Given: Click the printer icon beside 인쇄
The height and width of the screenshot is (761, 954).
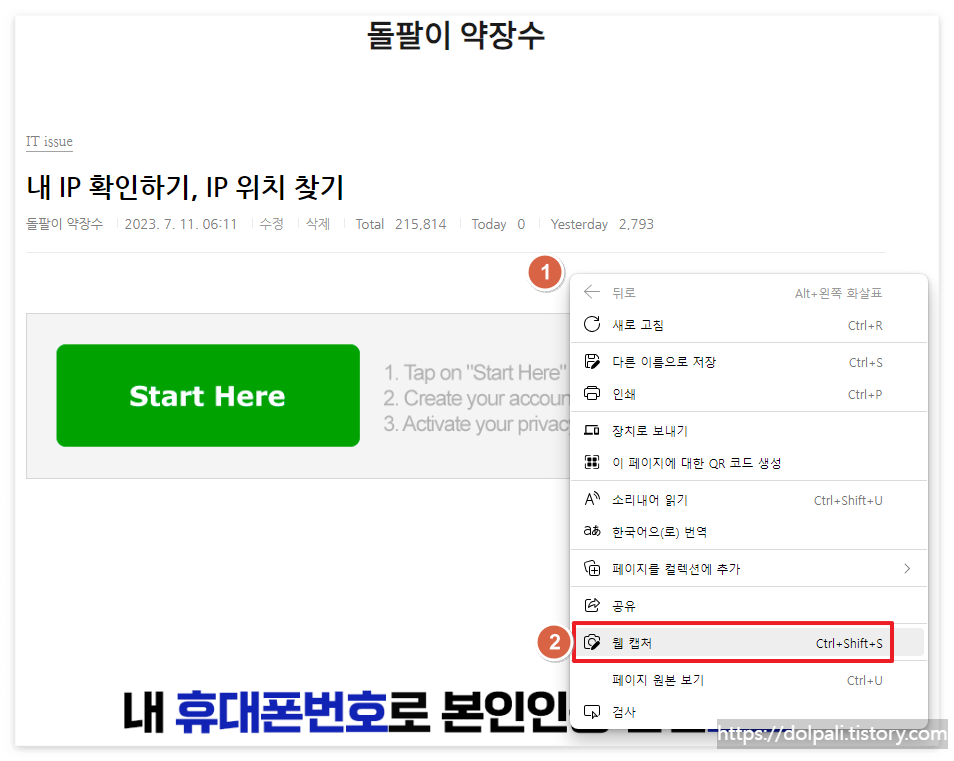Looking at the screenshot, I should [591, 393].
